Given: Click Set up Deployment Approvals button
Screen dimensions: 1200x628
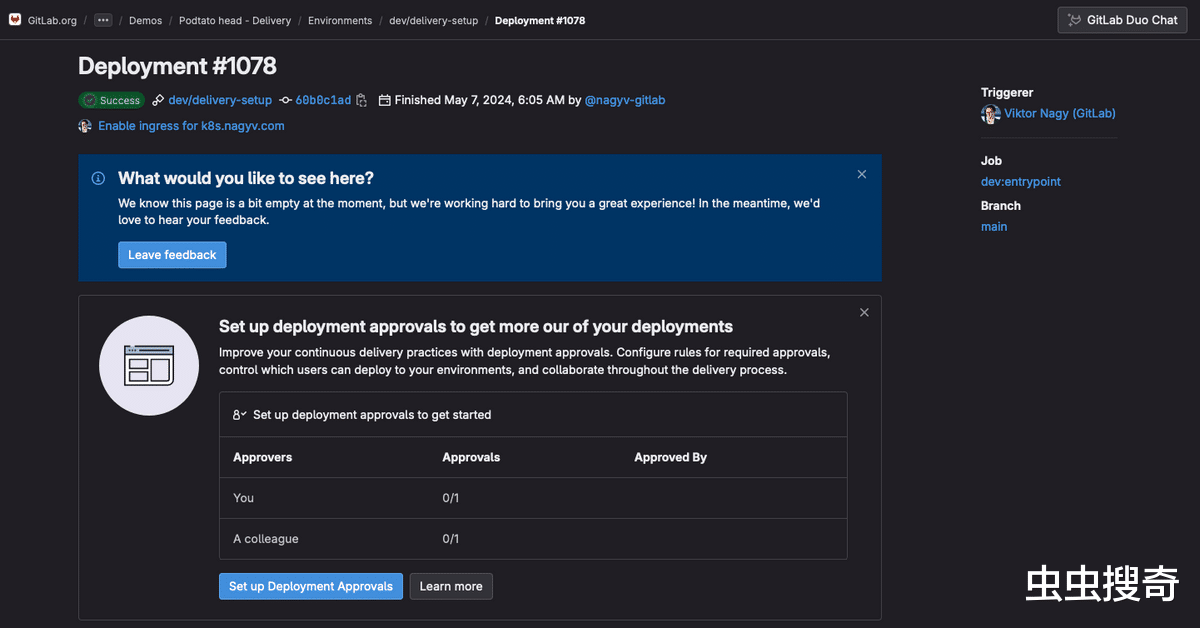Looking at the screenshot, I should [x=310, y=586].
